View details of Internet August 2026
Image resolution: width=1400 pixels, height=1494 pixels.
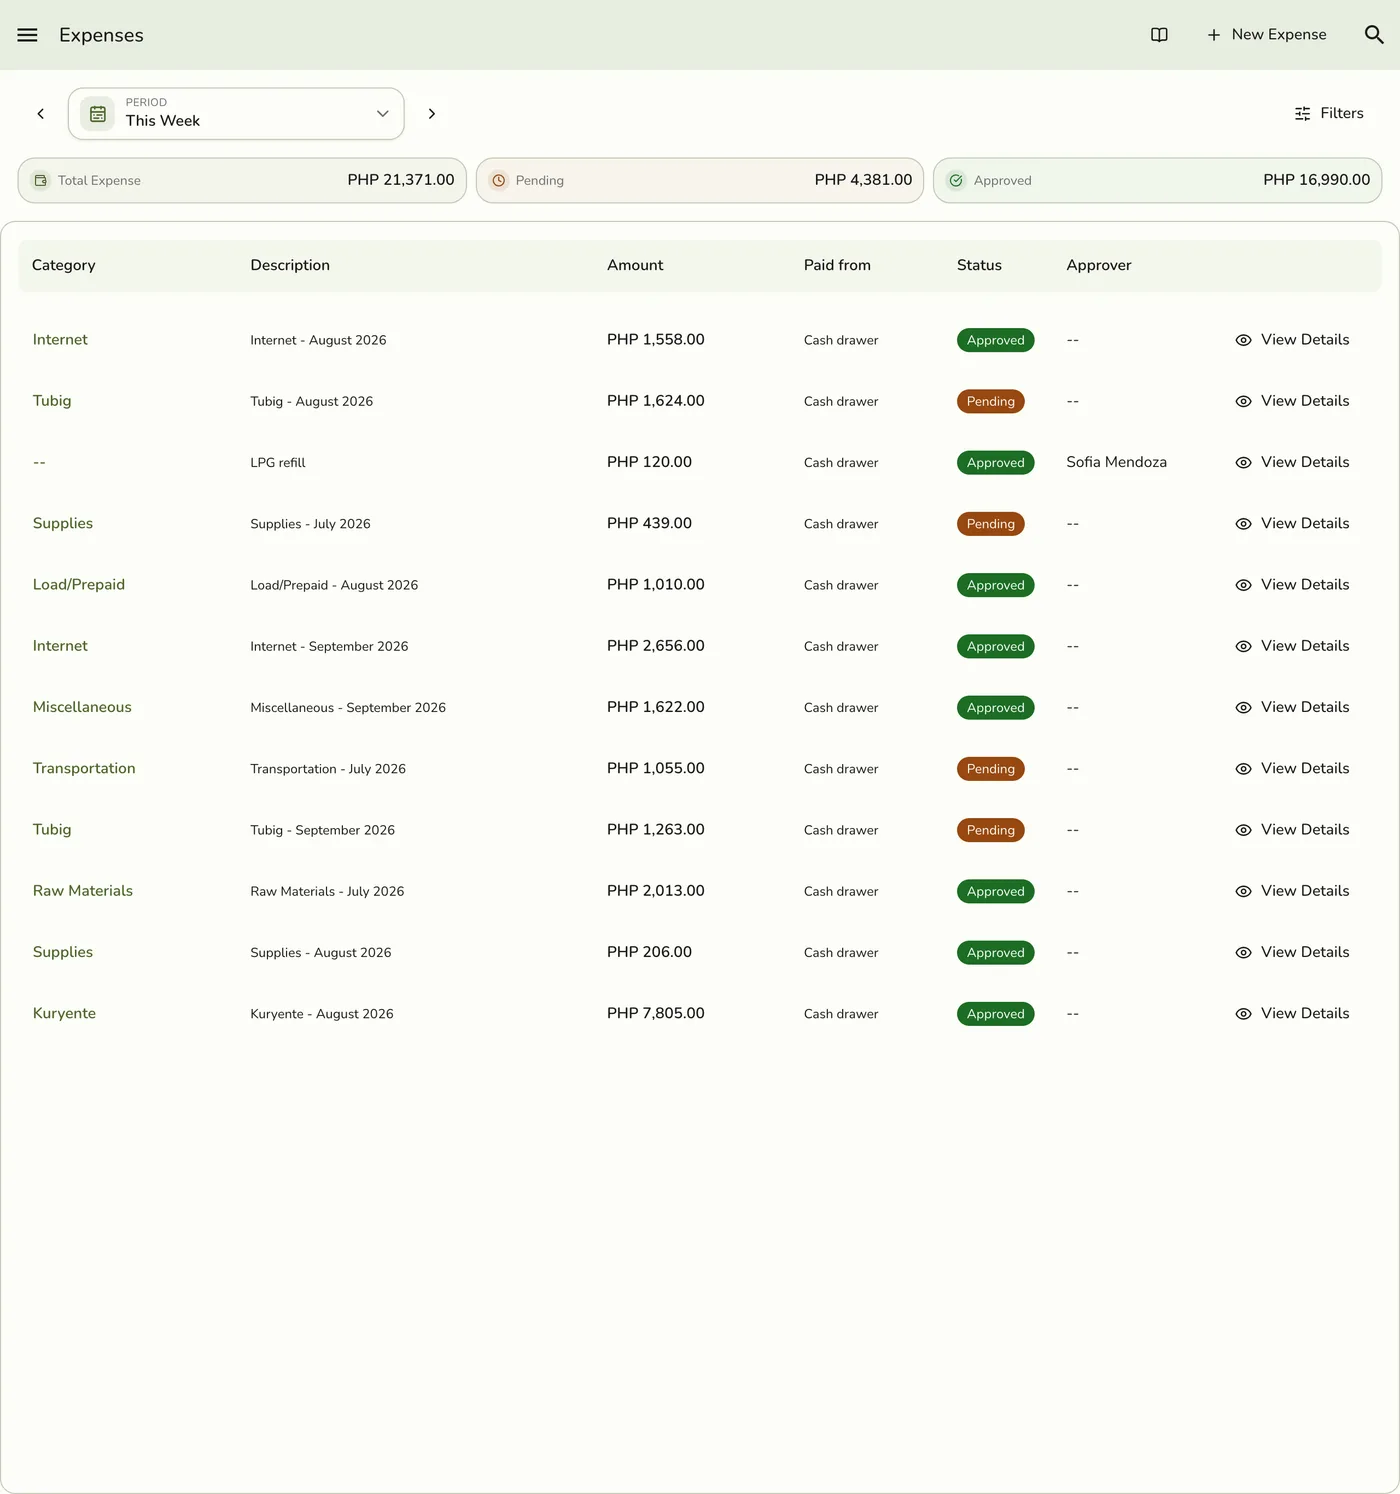1292,340
